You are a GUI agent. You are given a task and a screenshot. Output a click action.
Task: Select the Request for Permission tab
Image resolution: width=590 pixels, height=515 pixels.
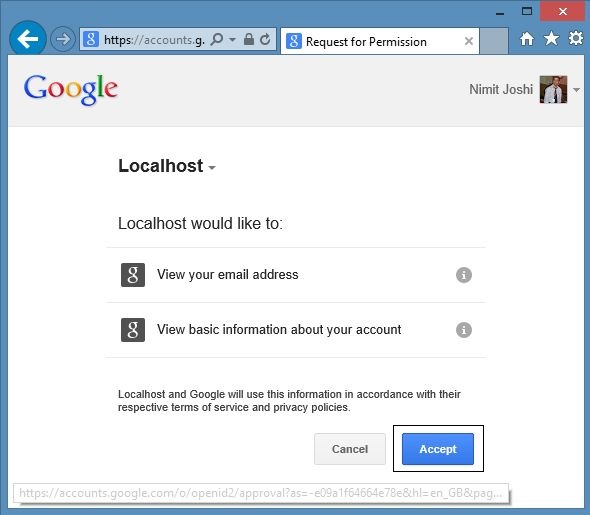tap(380, 41)
